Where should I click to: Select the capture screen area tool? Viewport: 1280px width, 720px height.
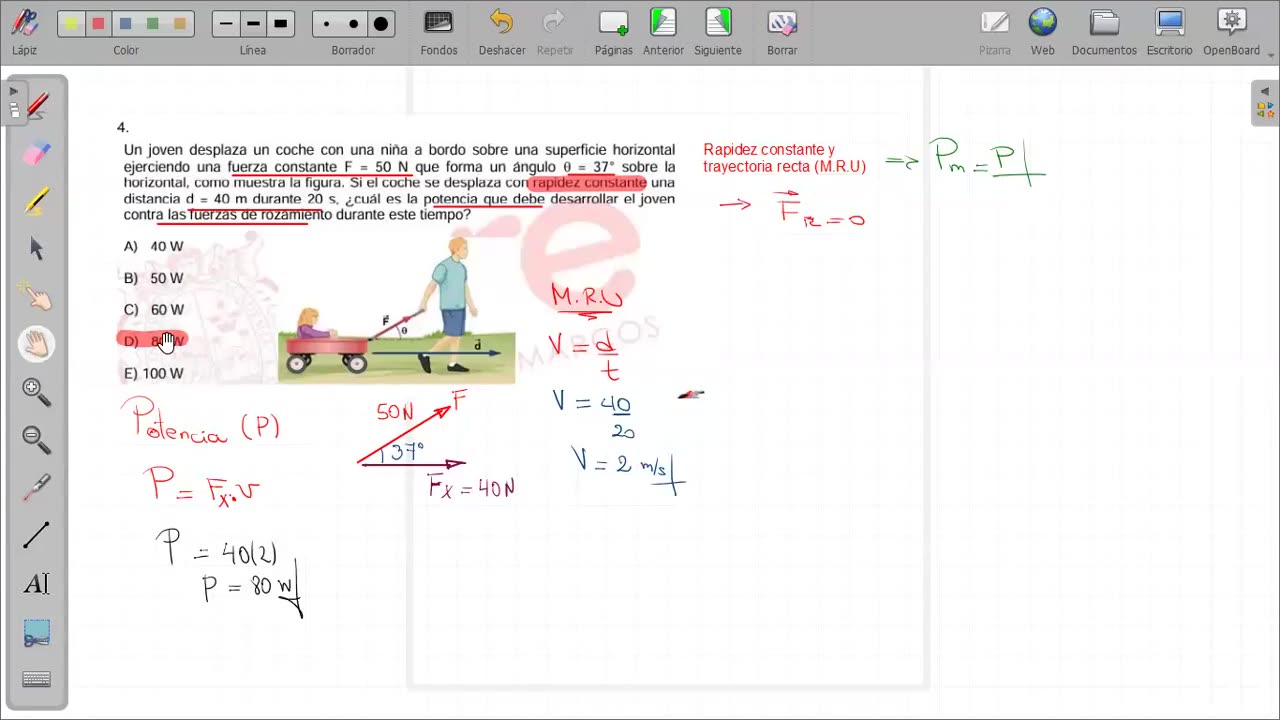point(37,633)
